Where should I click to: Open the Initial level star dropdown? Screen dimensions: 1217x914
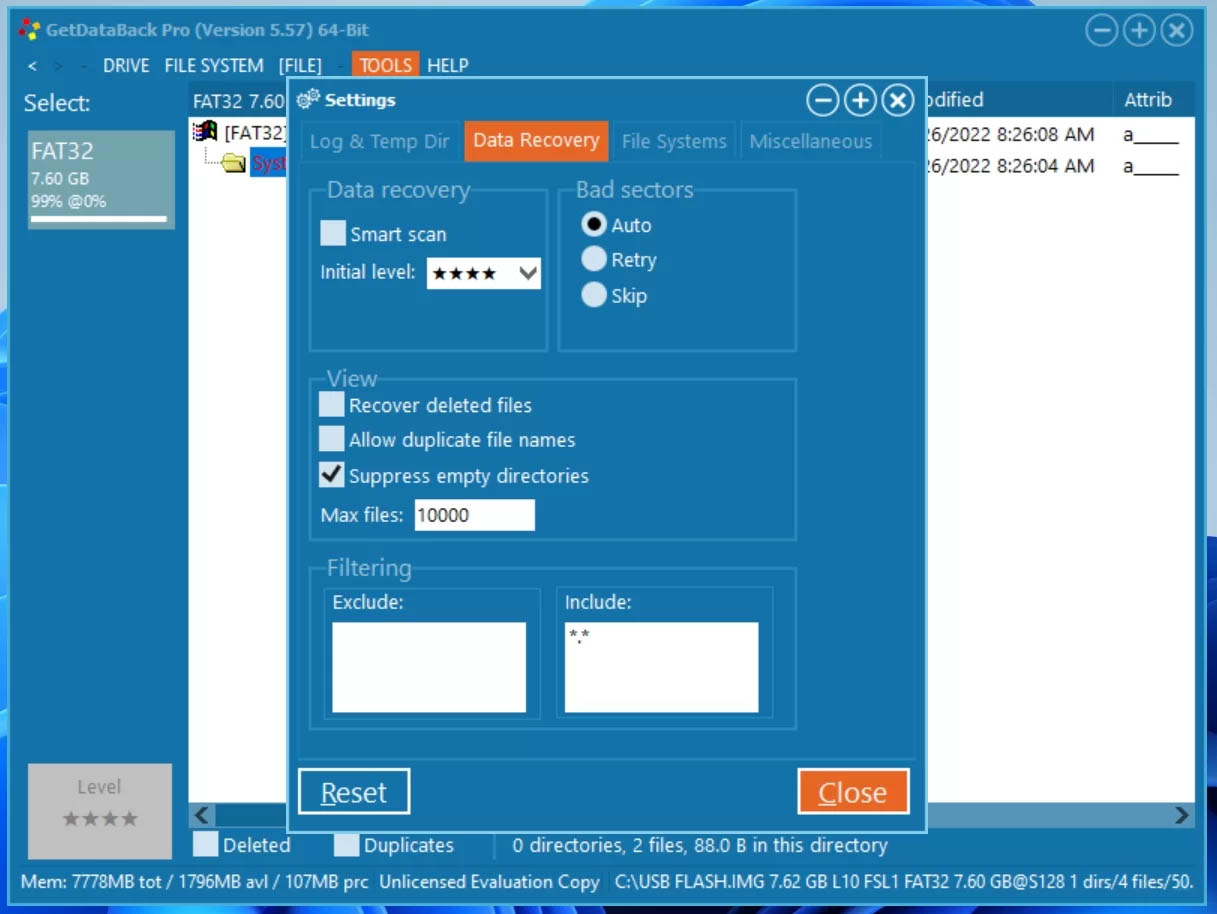point(484,273)
